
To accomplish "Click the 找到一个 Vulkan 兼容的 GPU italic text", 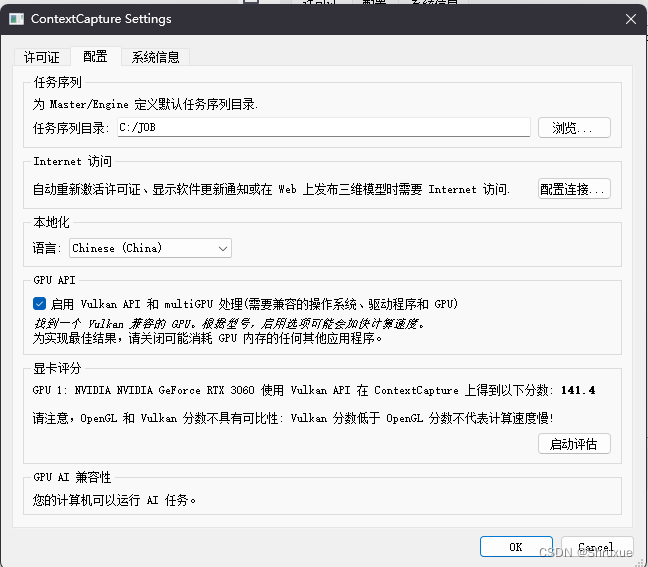I will click(x=229, y=323).
